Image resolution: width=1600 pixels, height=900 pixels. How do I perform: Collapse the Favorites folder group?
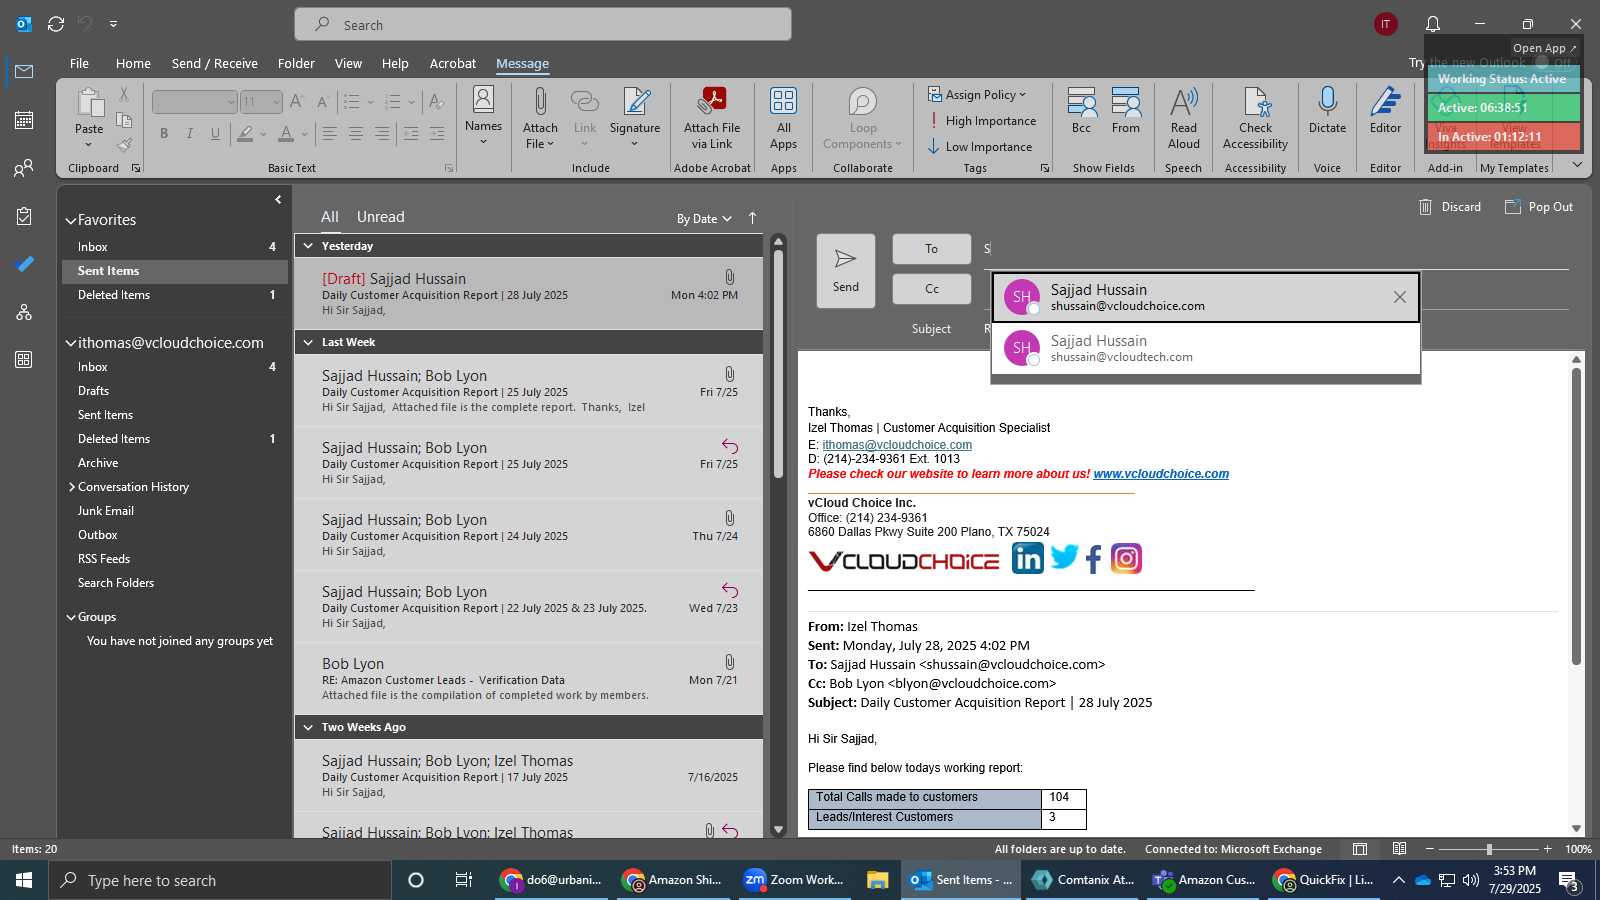coord(71,221)
